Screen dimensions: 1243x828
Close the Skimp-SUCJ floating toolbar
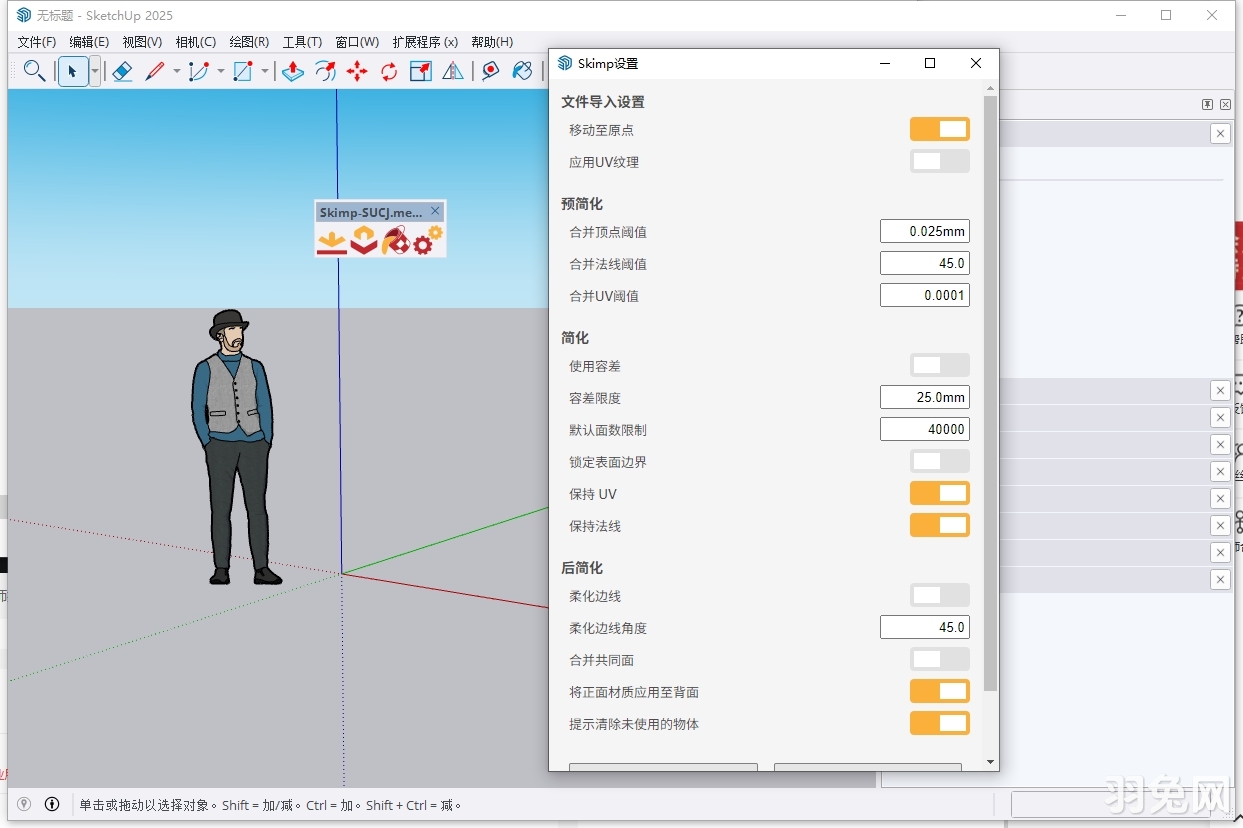coord(435,211)
